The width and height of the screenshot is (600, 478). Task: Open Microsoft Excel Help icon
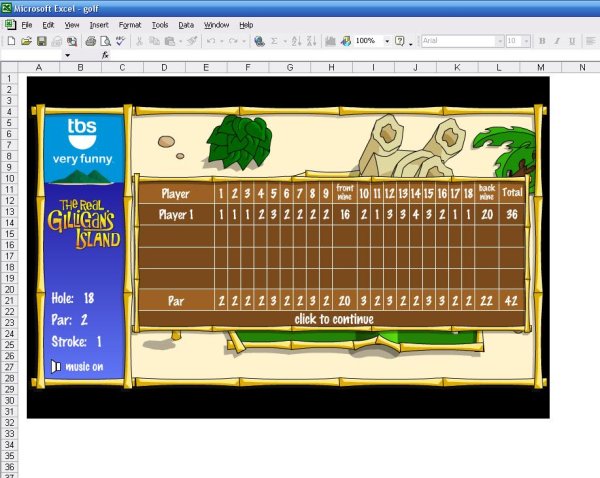[x=399, y=41]
